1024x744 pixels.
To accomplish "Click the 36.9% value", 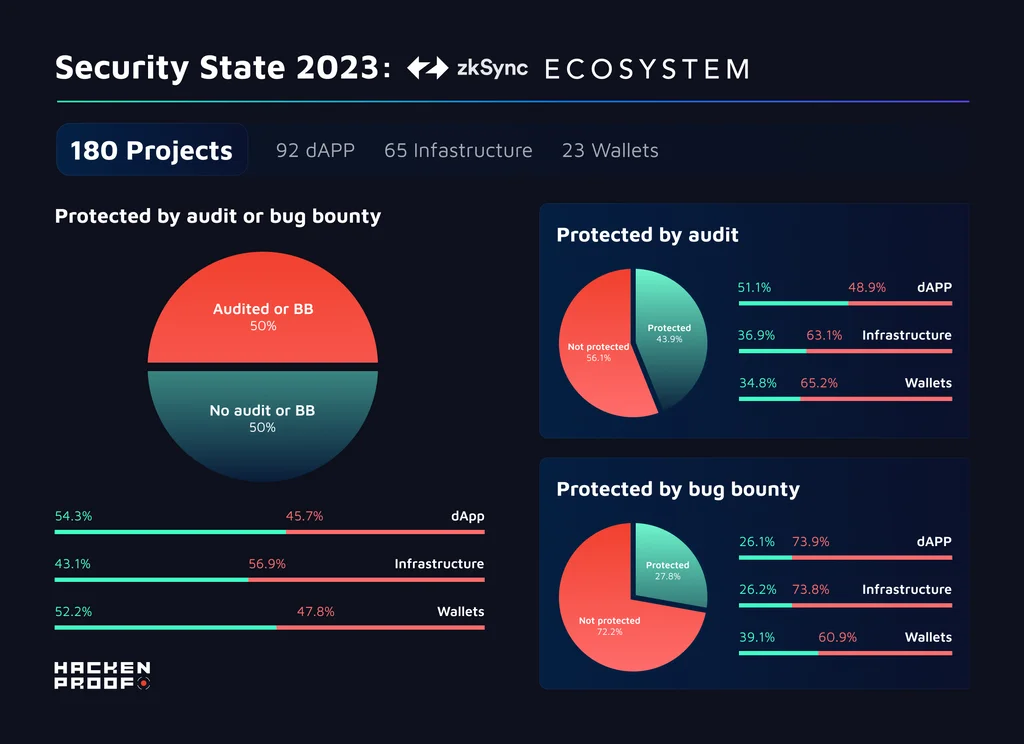I will pos(757,335).
